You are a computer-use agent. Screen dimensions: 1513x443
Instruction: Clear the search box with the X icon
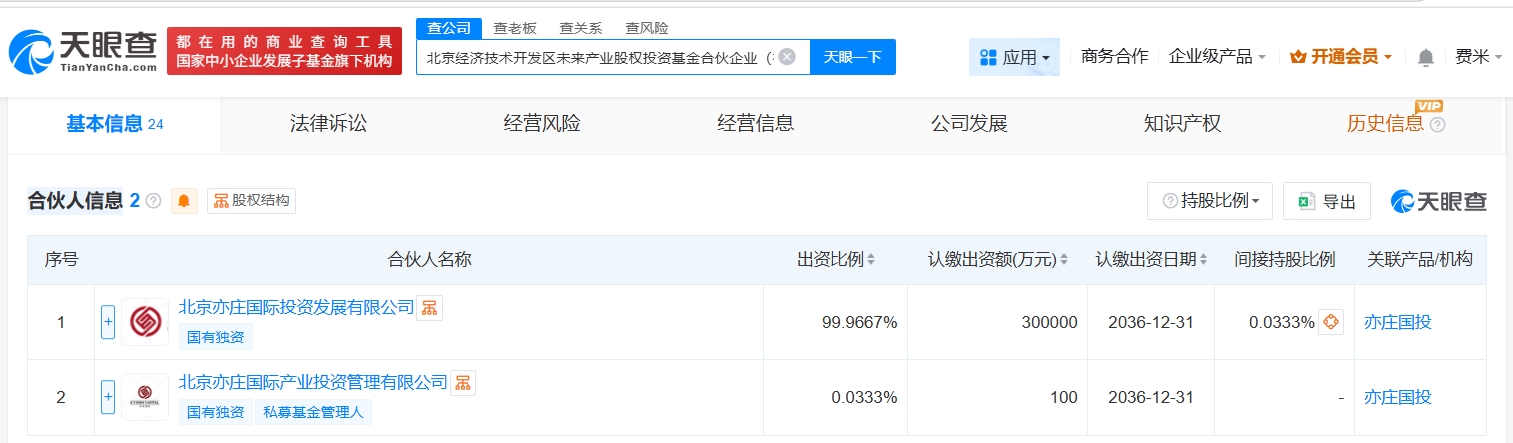[x=787, y=57]
